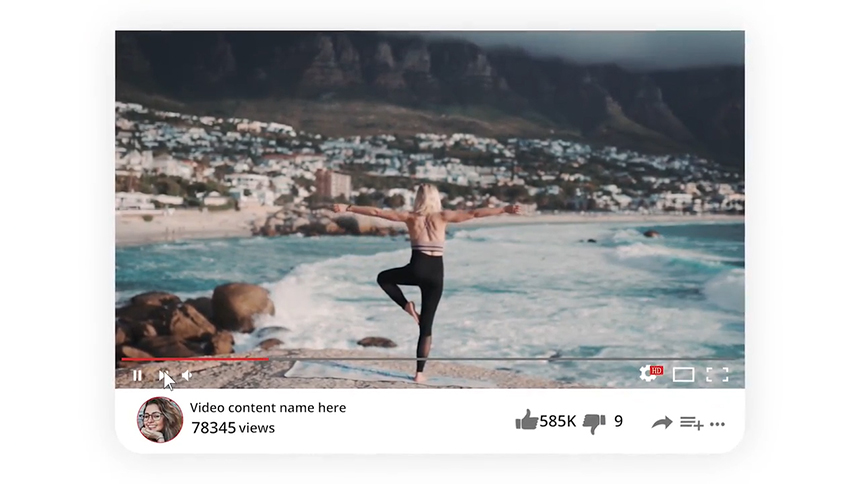Pause the video with the pause button
Viewport: 860px width, 484px height.
(x=138, y=375)
